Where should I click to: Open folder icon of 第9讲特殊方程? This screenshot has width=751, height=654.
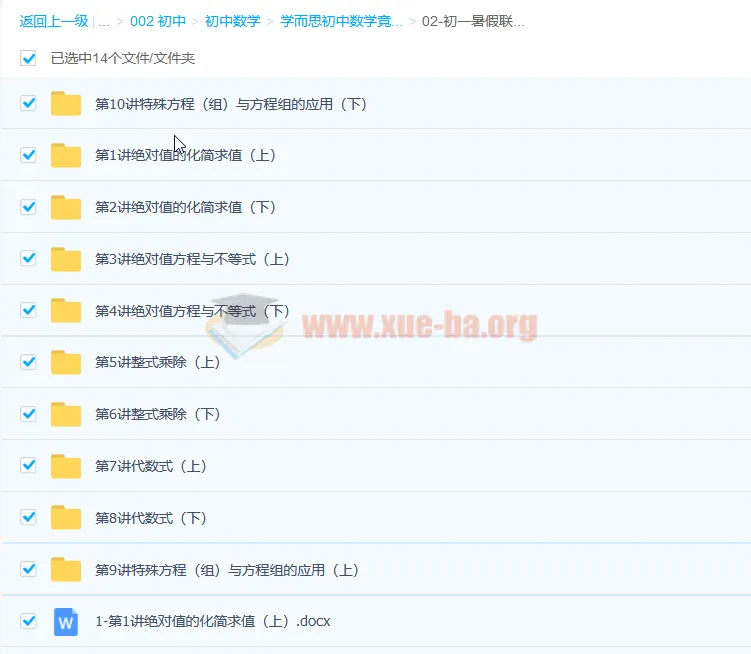tap(66, 570)
